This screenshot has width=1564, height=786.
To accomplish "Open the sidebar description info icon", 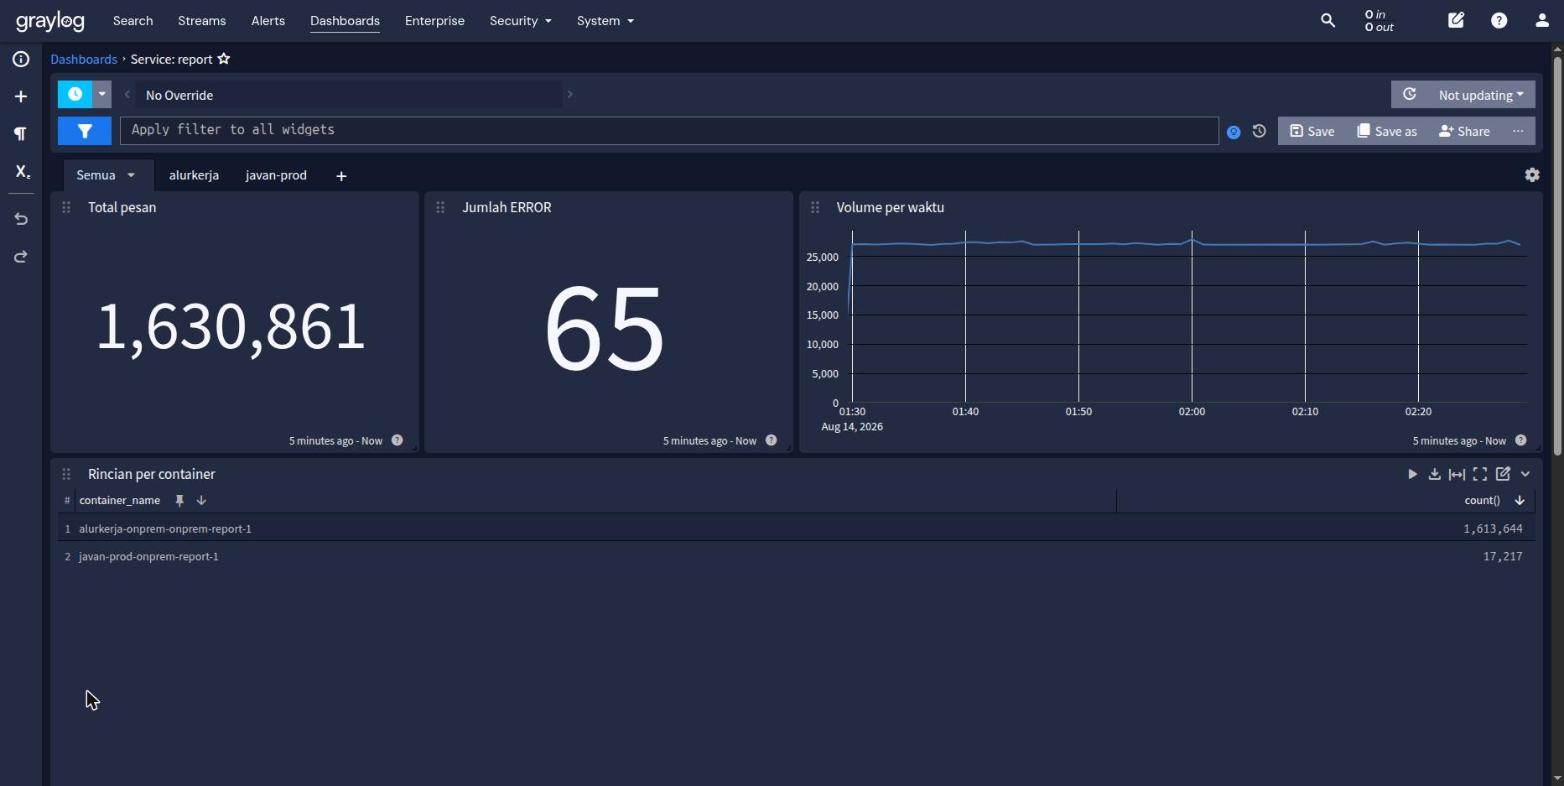I will click(x=20, y=59).
